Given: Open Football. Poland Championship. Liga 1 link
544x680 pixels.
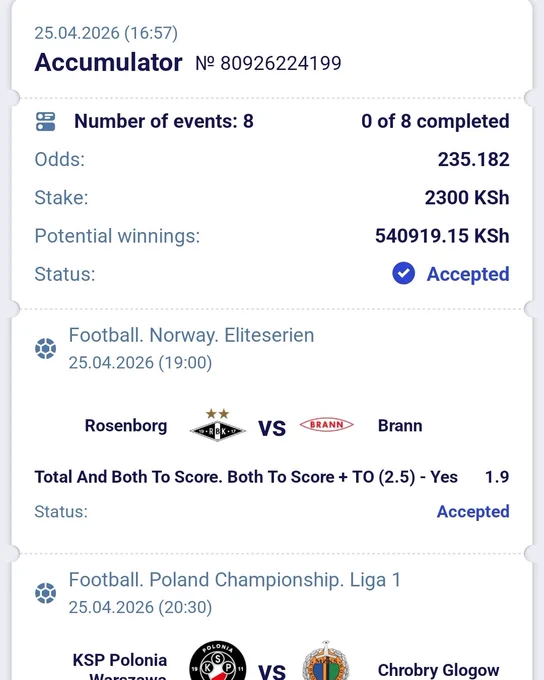Looking at the screenshot, I should click(235, 580).
